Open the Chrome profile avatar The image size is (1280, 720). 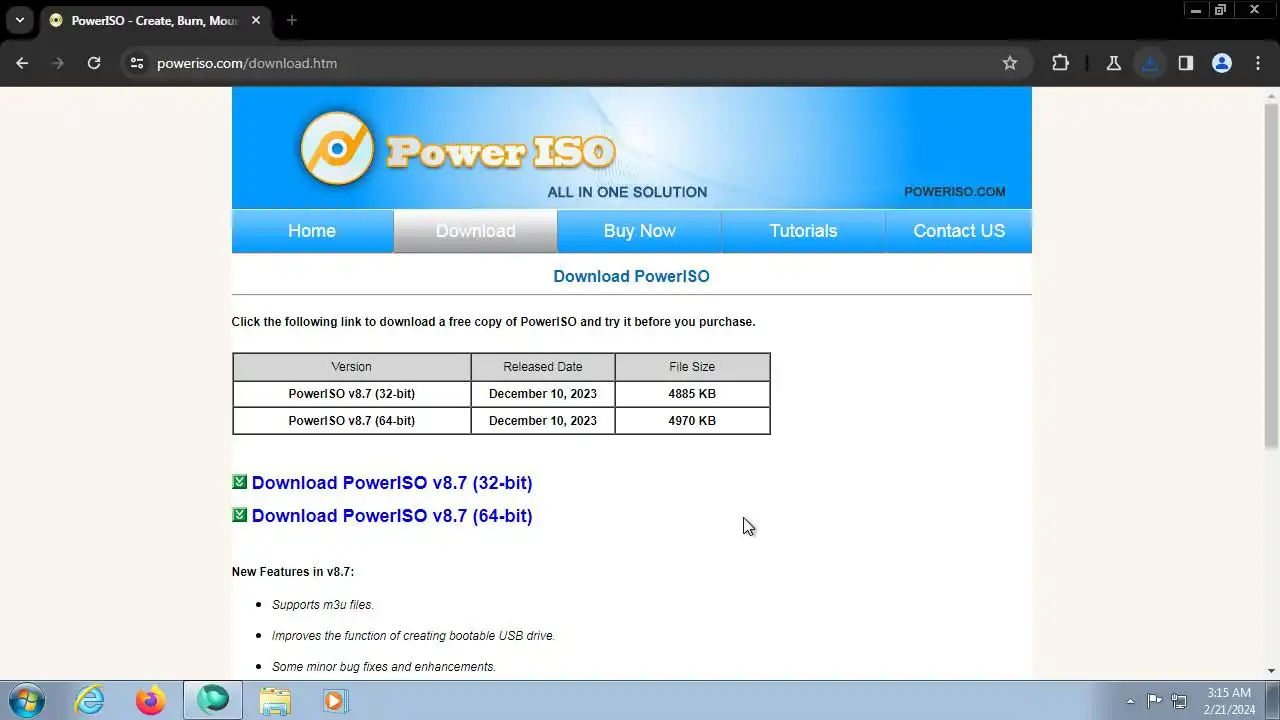click(1222, 63)
